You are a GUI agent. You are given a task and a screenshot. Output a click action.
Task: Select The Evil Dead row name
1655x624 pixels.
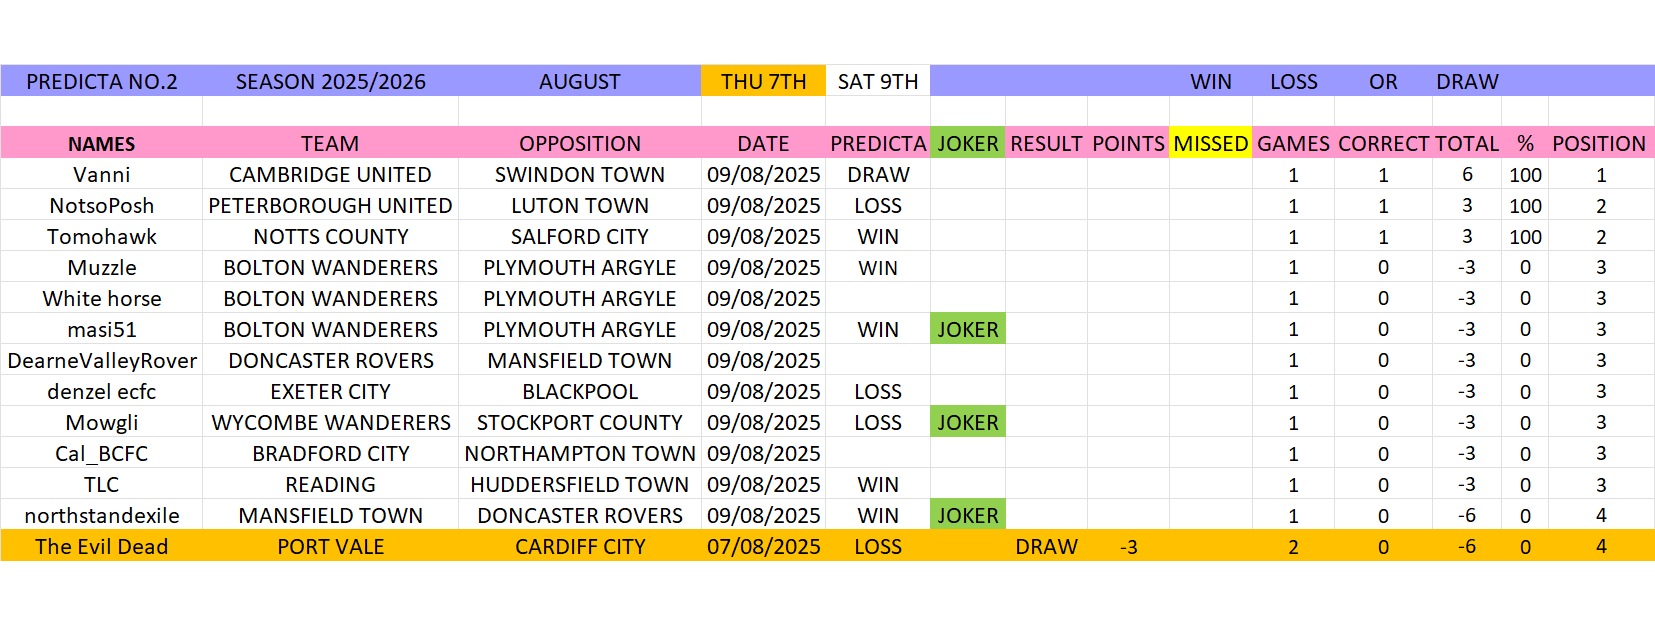(x=102, y=546)
